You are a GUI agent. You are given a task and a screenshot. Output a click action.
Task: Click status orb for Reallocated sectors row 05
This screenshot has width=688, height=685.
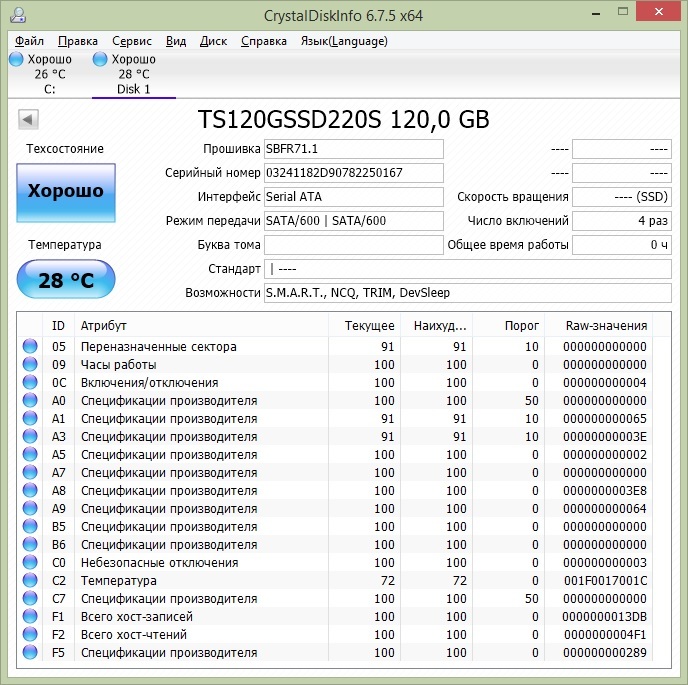pyautogui.click(x=29, y=347)
